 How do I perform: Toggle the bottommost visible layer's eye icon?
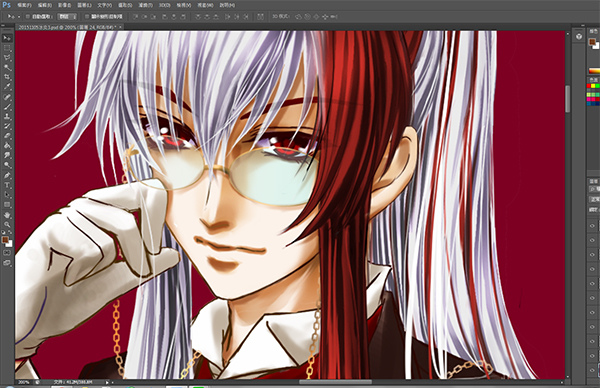point(592,370)
